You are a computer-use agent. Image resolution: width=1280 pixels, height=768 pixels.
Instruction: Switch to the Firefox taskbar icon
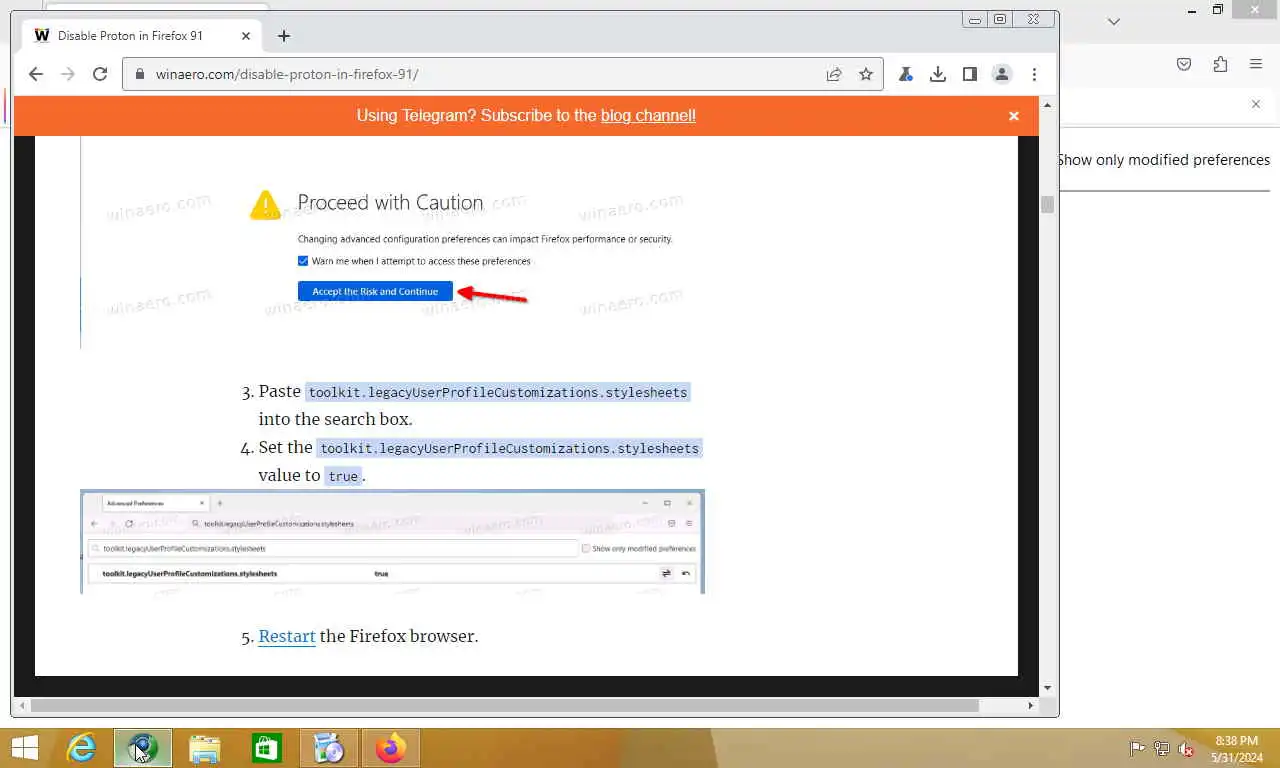391,748
